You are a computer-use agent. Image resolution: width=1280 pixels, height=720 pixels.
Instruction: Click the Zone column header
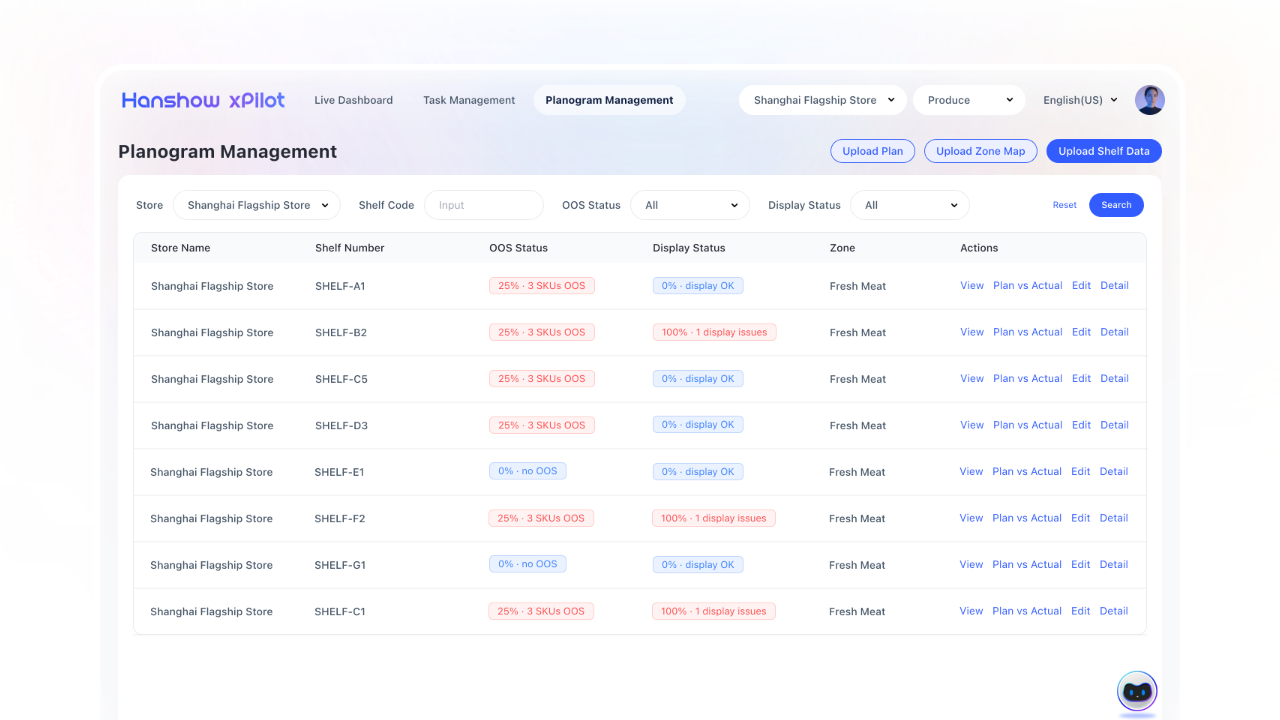point(843,248)
